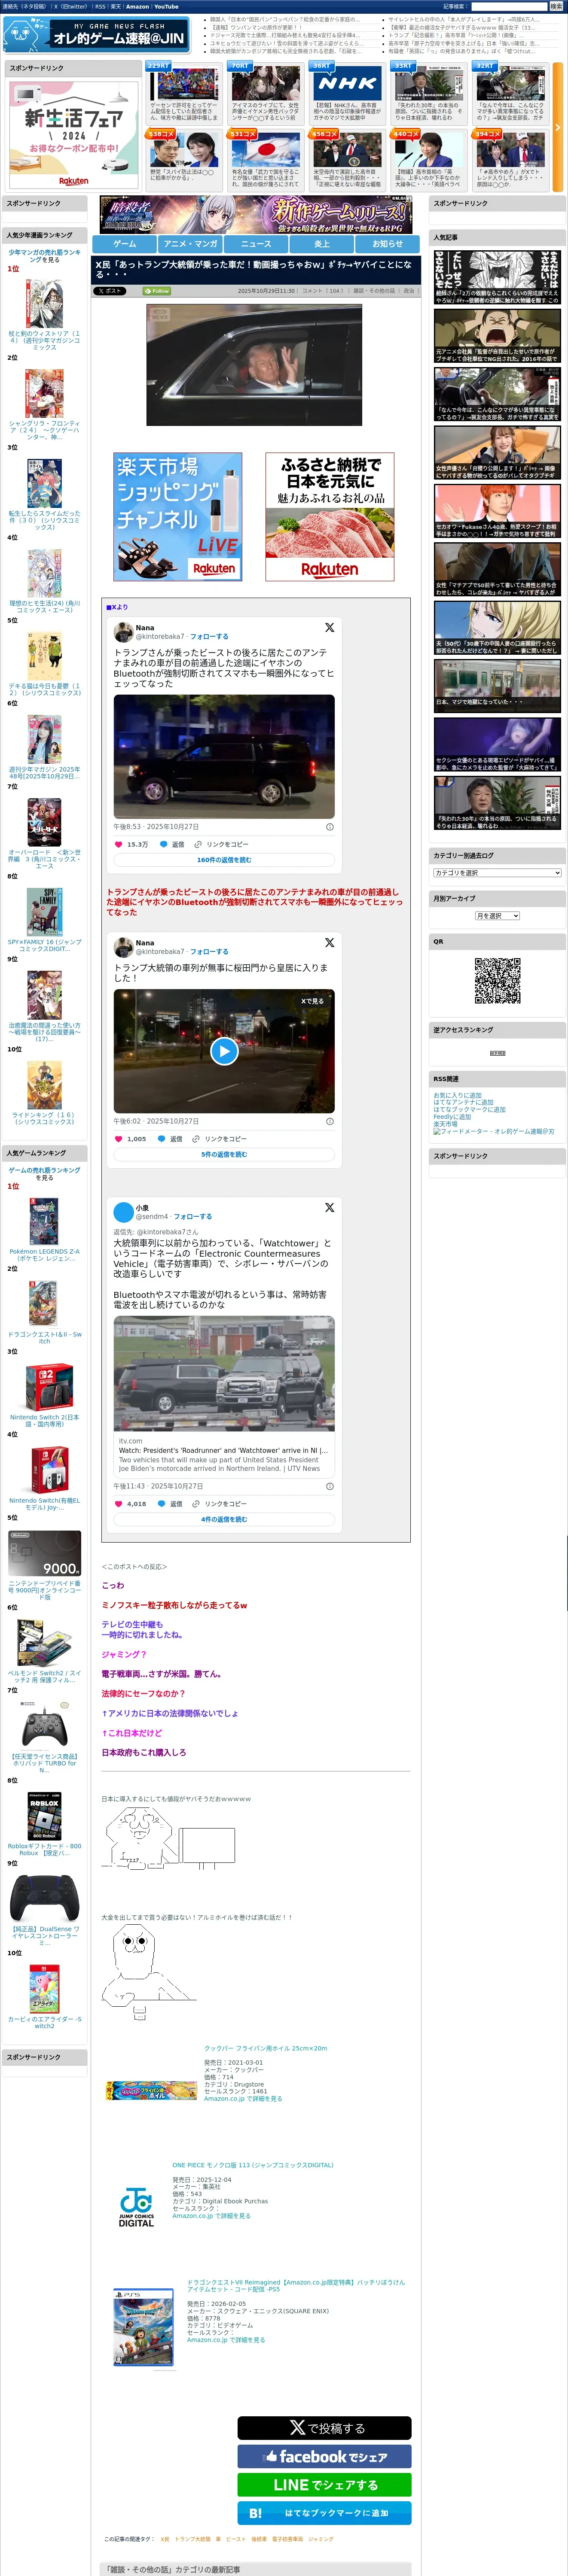Click お気に入りに追加 link

coord(457,1095)
